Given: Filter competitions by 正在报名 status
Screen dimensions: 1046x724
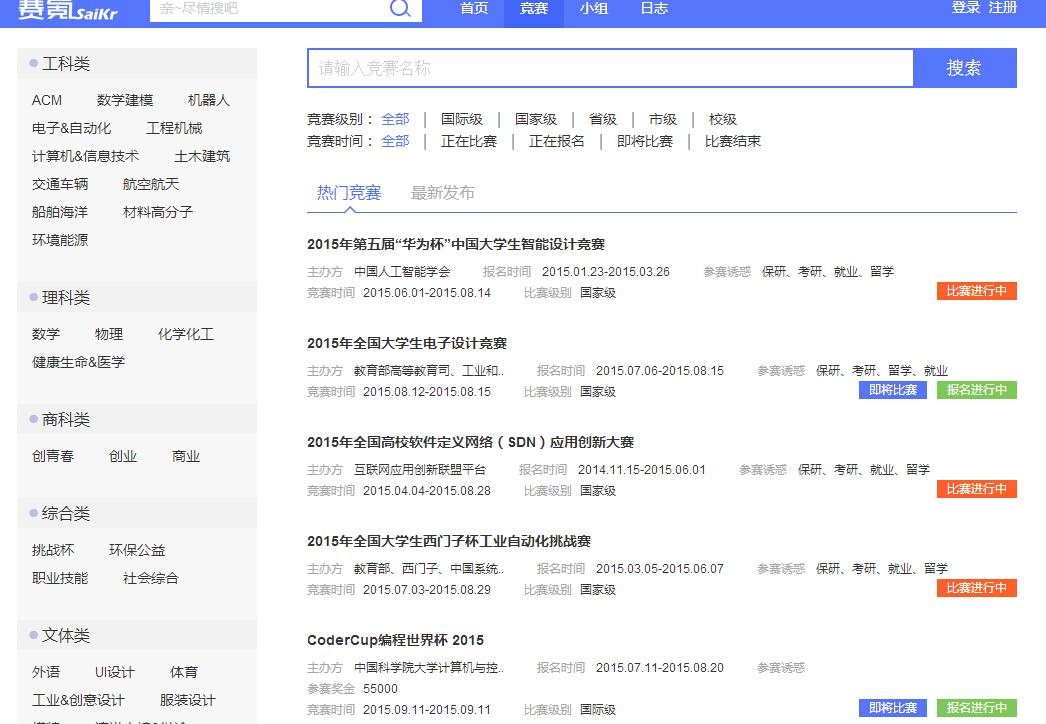Looking at the screenshot, I should pyautogui.click(x=556, y=141).
